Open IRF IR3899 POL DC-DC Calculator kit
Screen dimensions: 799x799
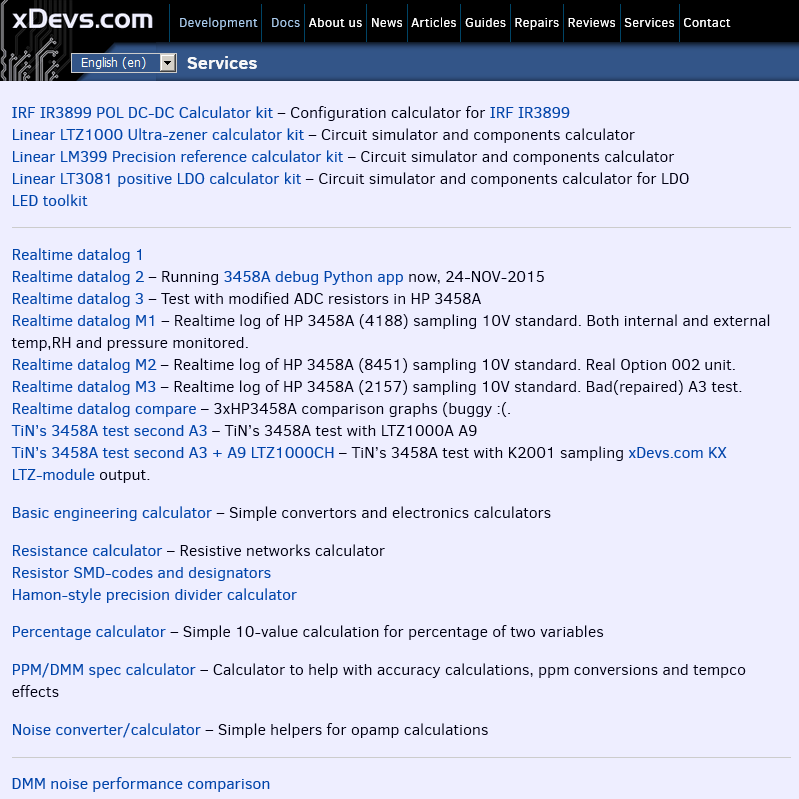(x=142, y=113)
